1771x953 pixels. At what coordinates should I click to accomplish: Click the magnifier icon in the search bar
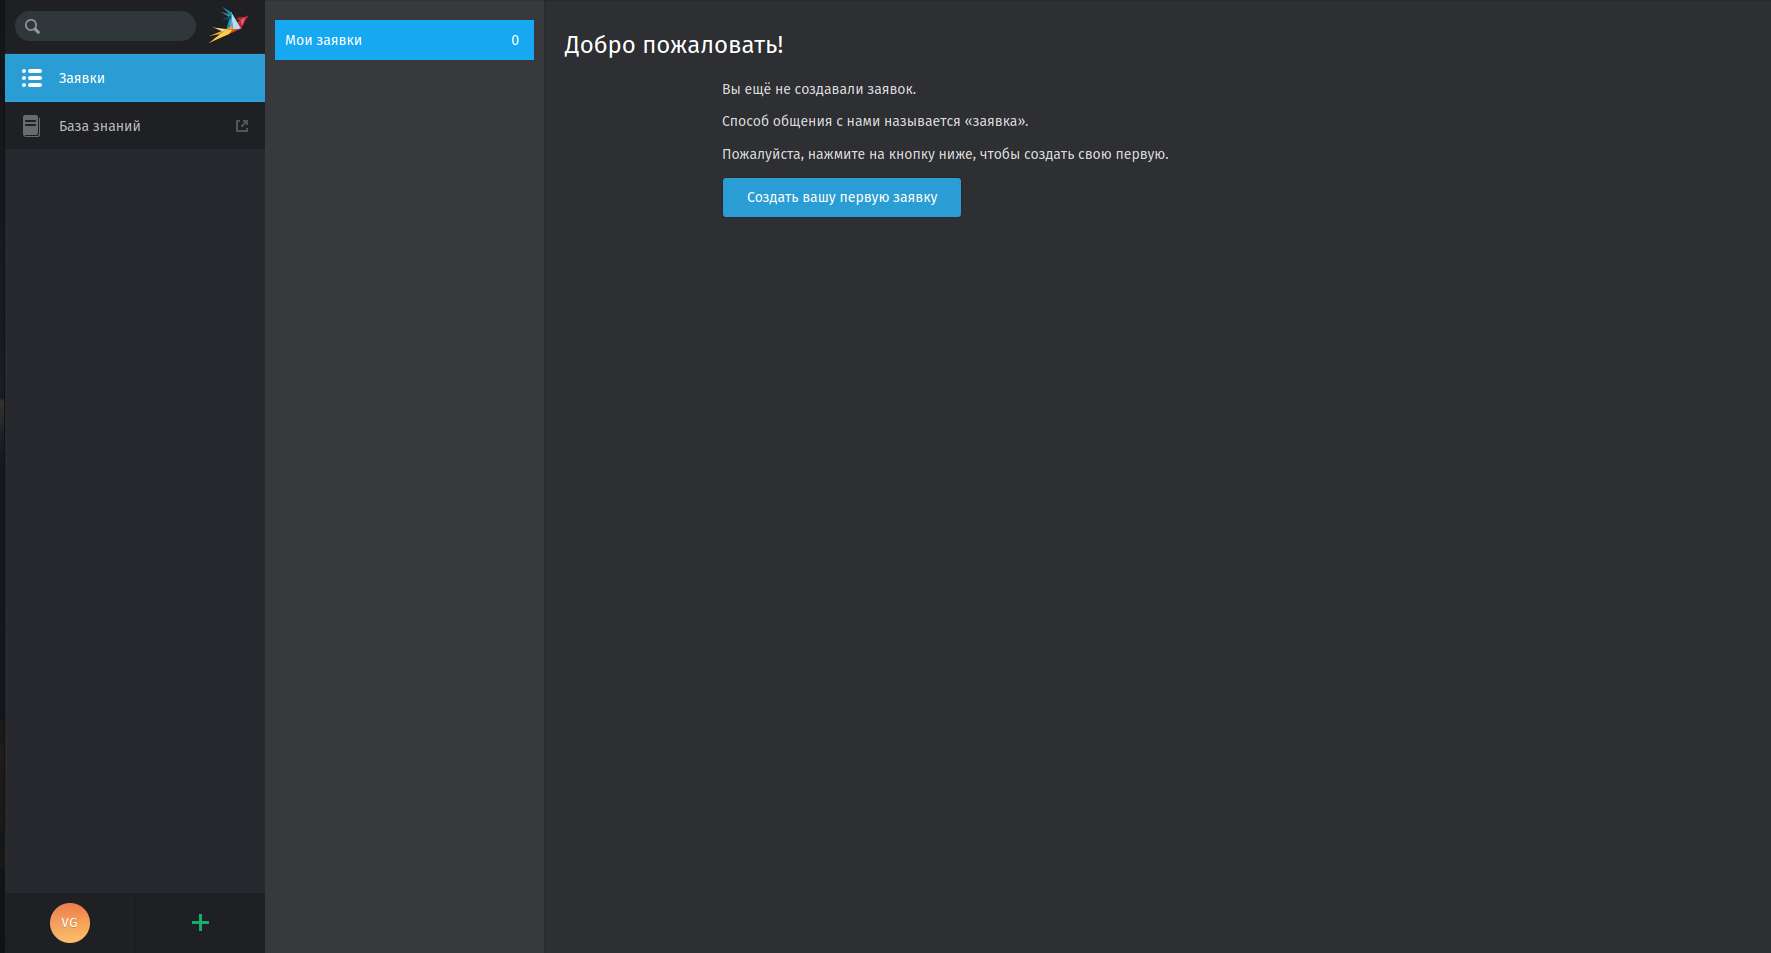coord(32,27)
